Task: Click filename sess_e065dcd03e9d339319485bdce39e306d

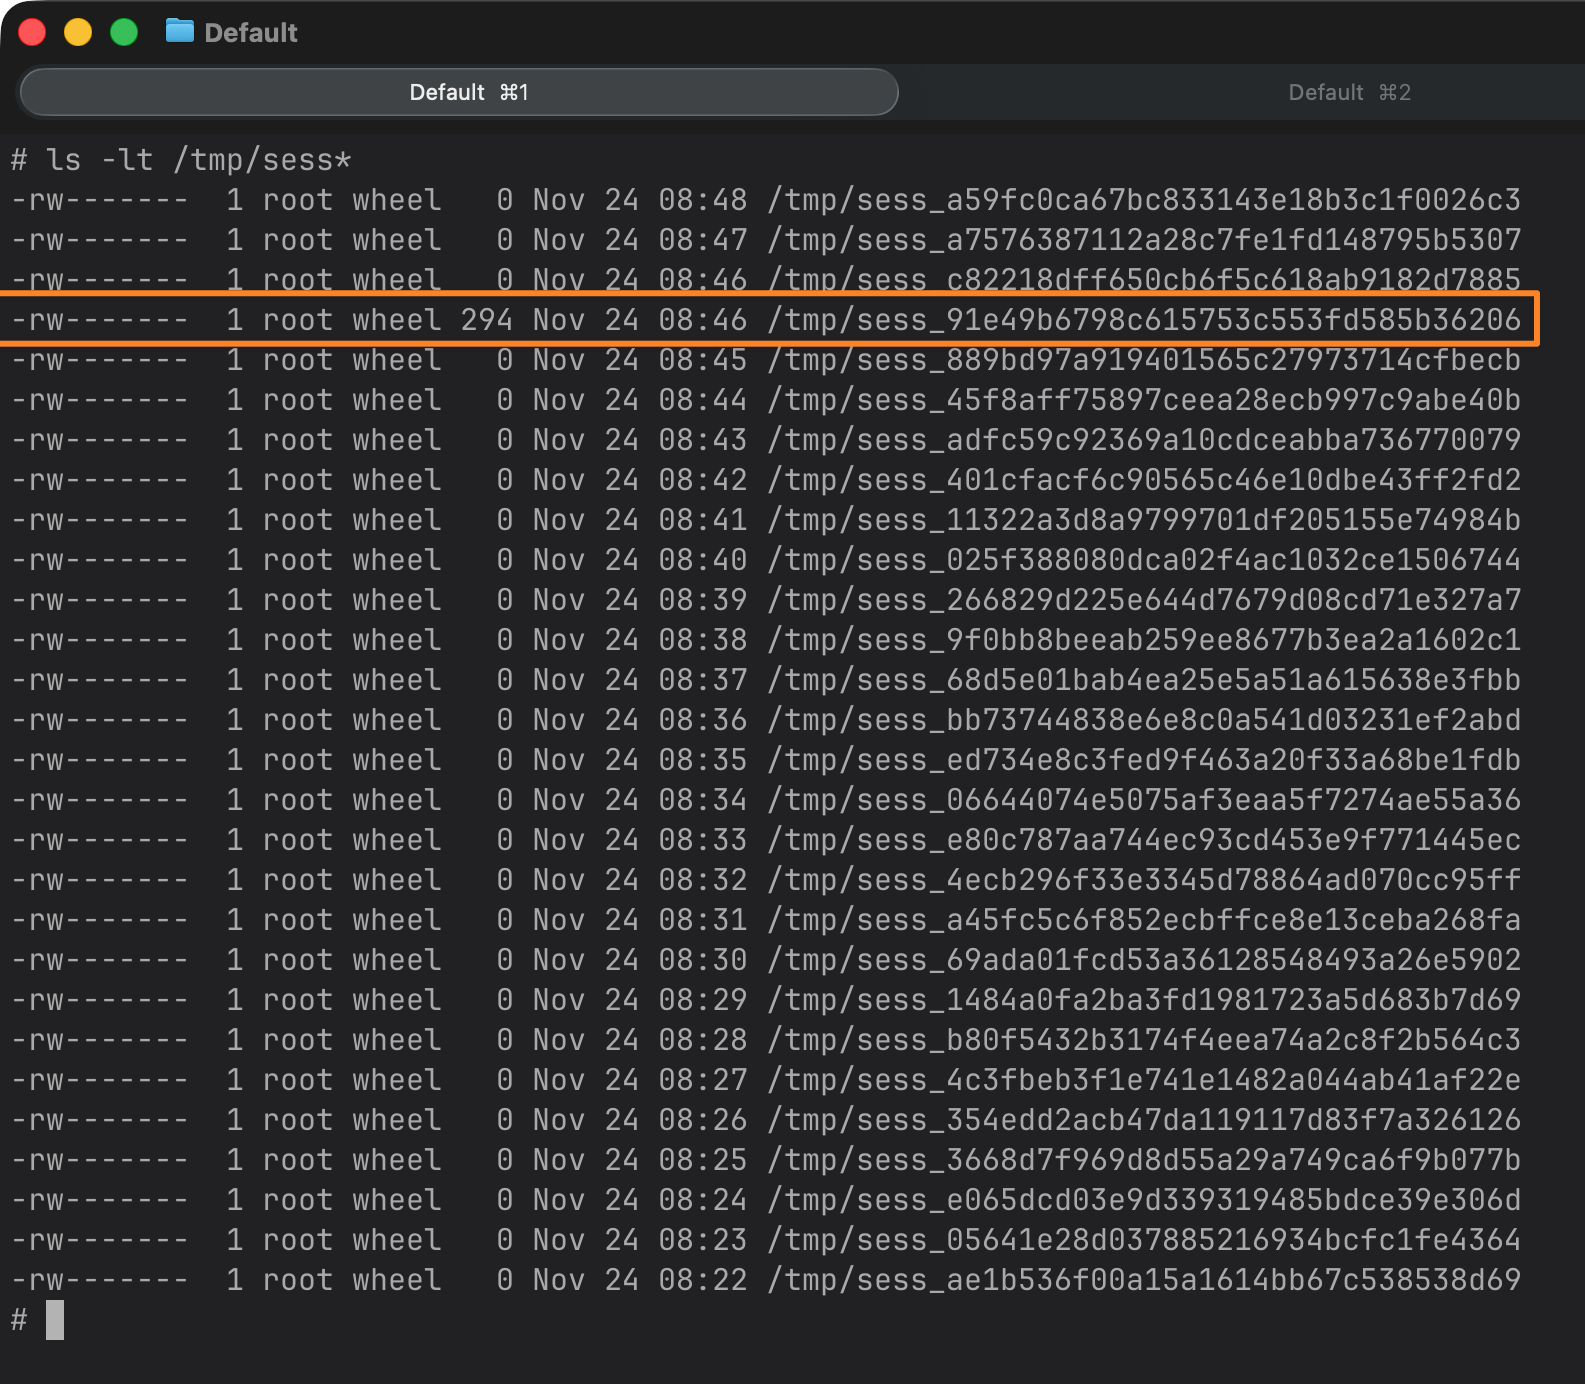Action: 1144,1200
